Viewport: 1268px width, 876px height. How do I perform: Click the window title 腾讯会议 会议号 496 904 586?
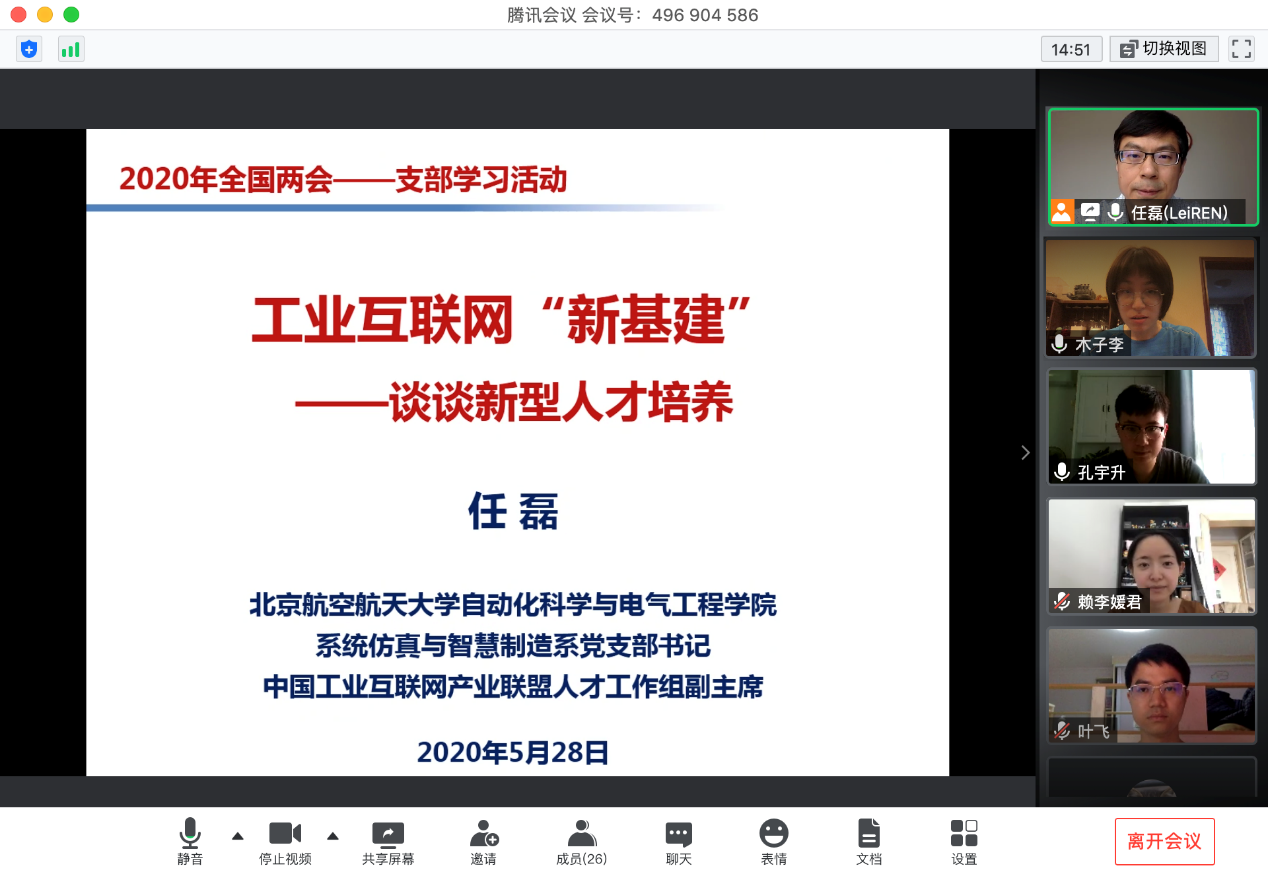click(633, 15)
